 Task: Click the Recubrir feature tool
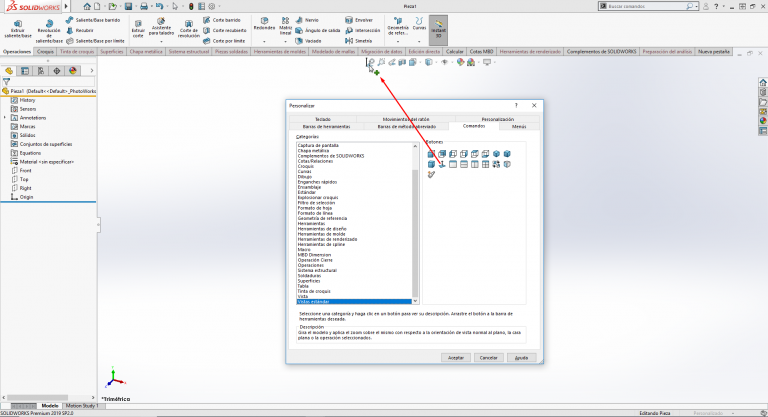tap(80, 30)
